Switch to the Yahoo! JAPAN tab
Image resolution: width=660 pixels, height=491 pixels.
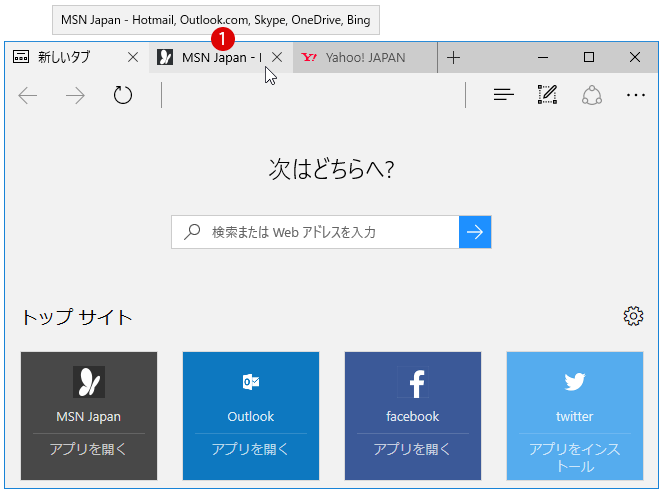[x=365, y=57]
